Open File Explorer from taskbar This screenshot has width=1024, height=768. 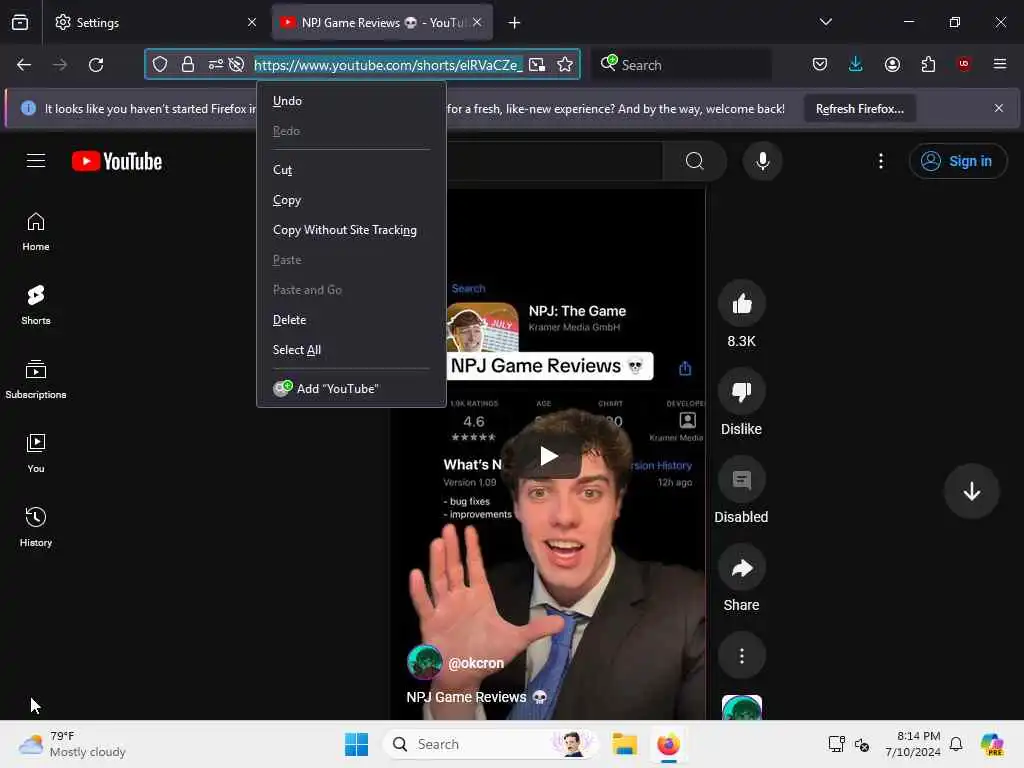pos(624,744)
